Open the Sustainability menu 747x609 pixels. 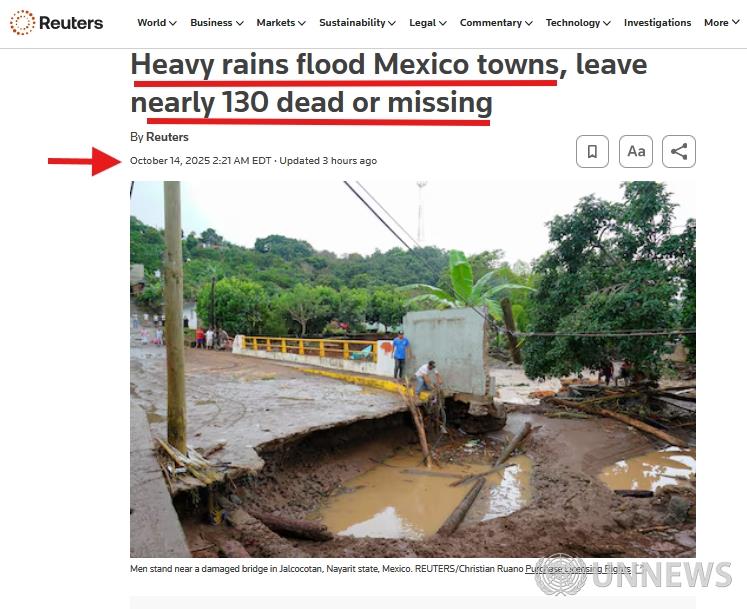(x=357, y=22)
